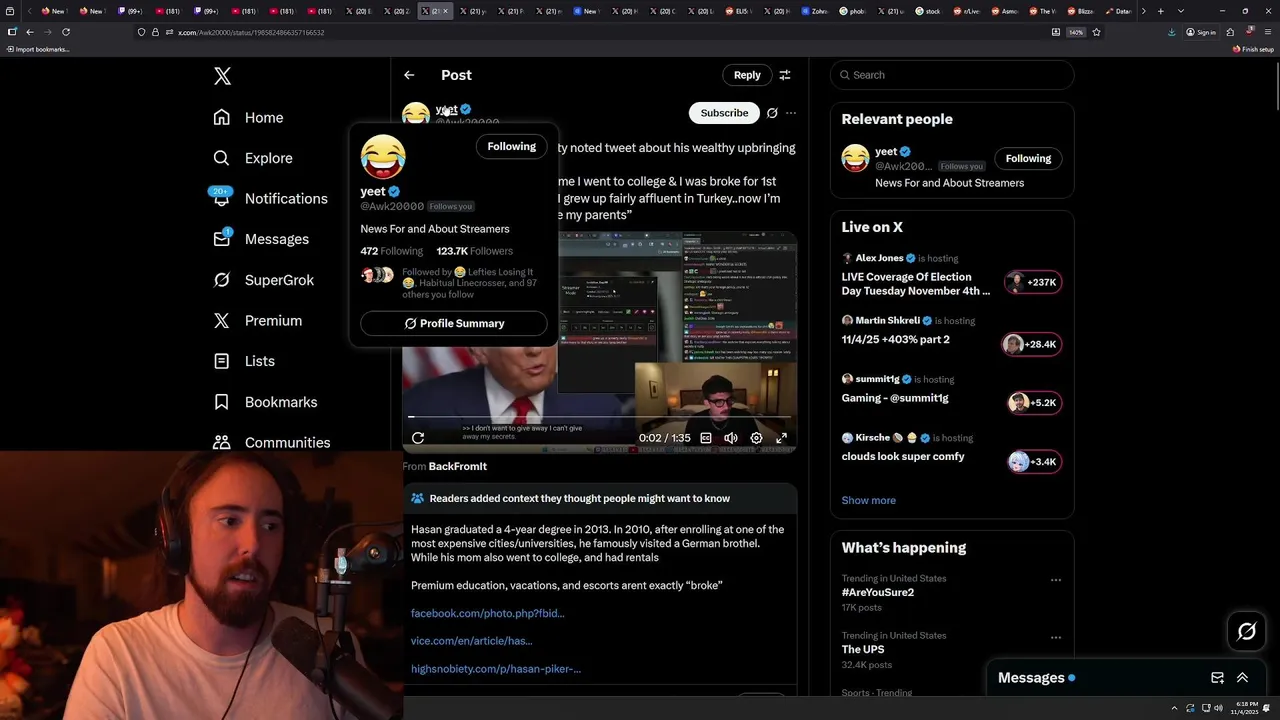Image resolution: width=1280 pixels, height=720 pixels.
Task: Expand the Messages drawer with chevrons
Action: [x=1243, y=678]
